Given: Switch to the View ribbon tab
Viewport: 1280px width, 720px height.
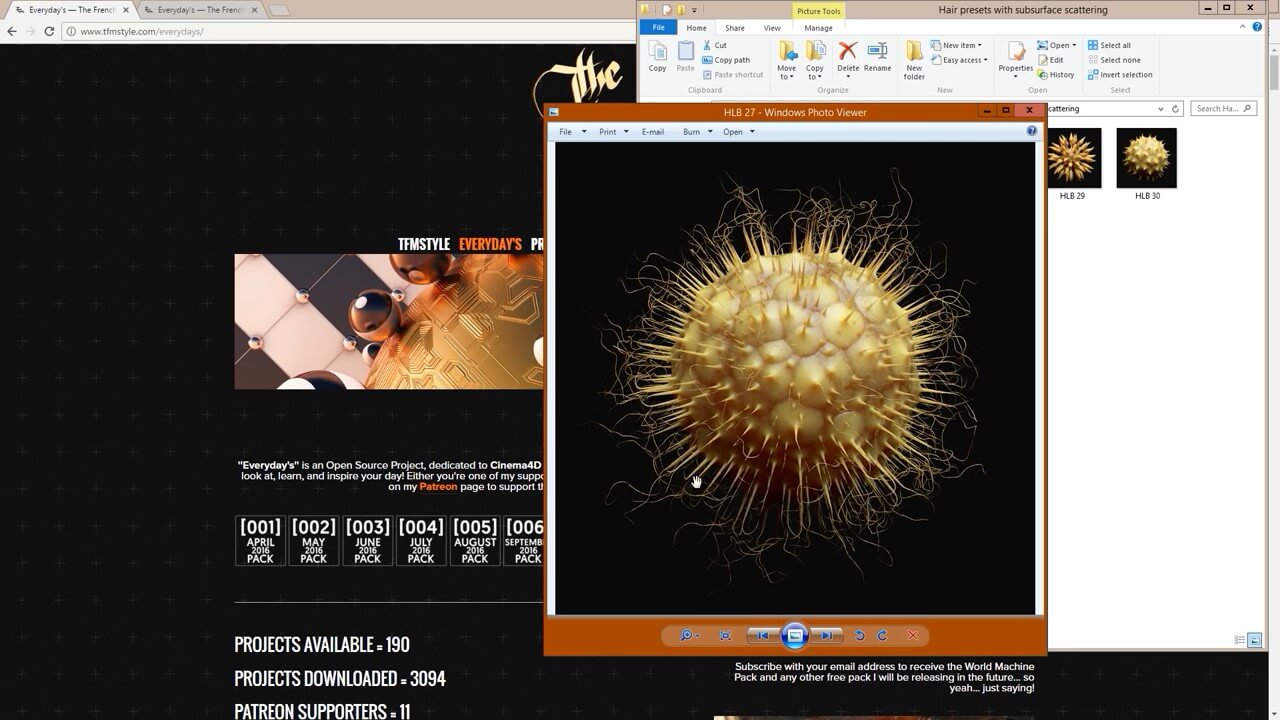Looking at the screenshot, I should point(772,28).
